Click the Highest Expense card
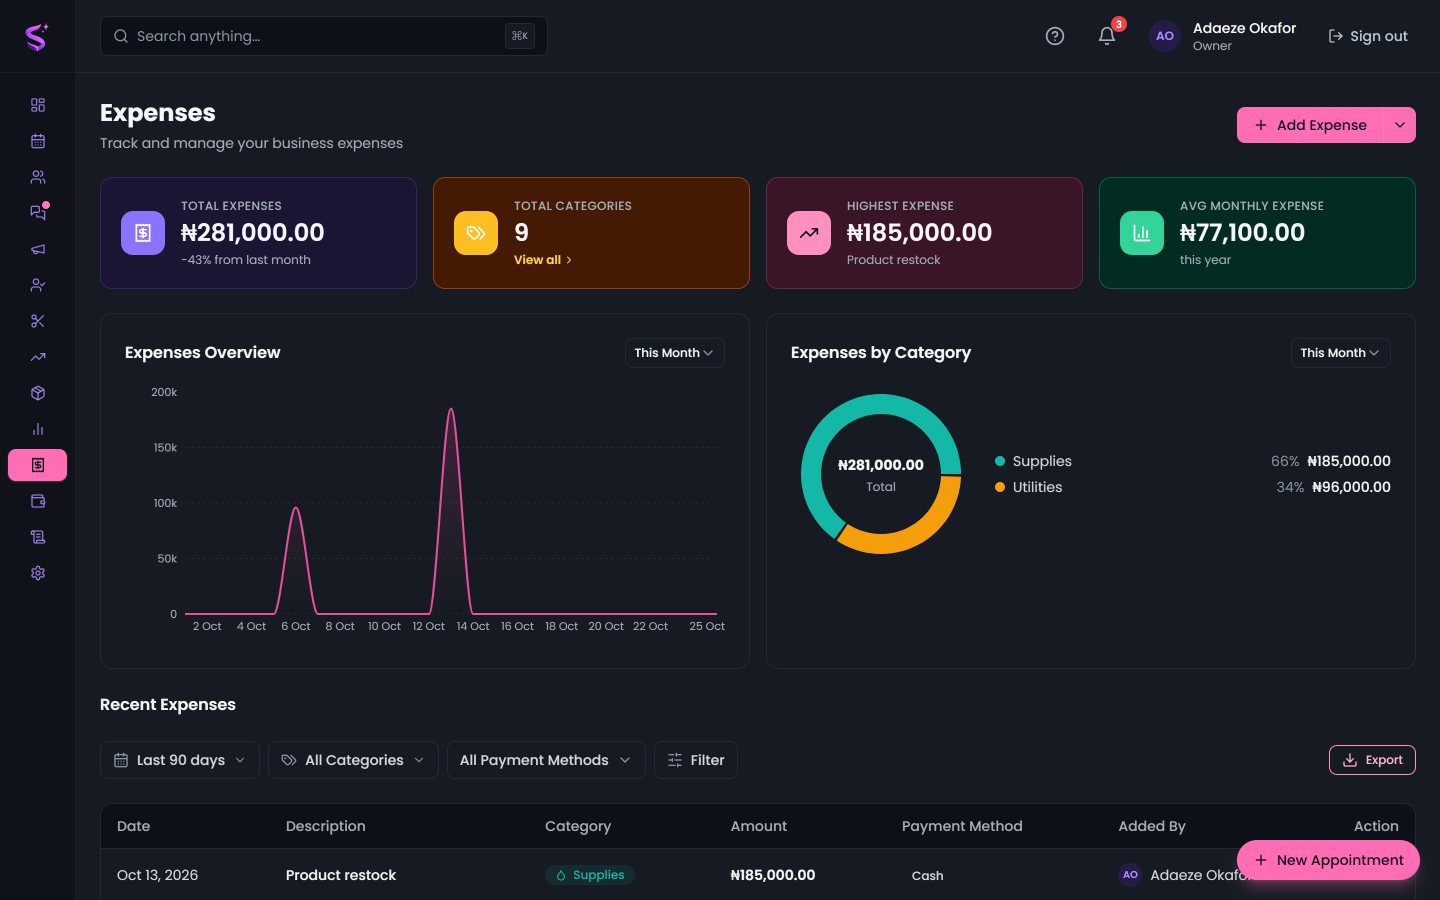 [924, 233]
